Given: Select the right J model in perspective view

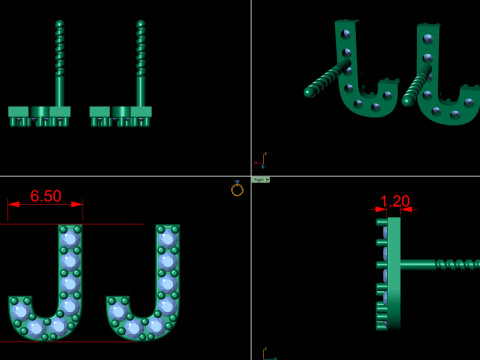Looking at the screenshot, I should point(441,74).
